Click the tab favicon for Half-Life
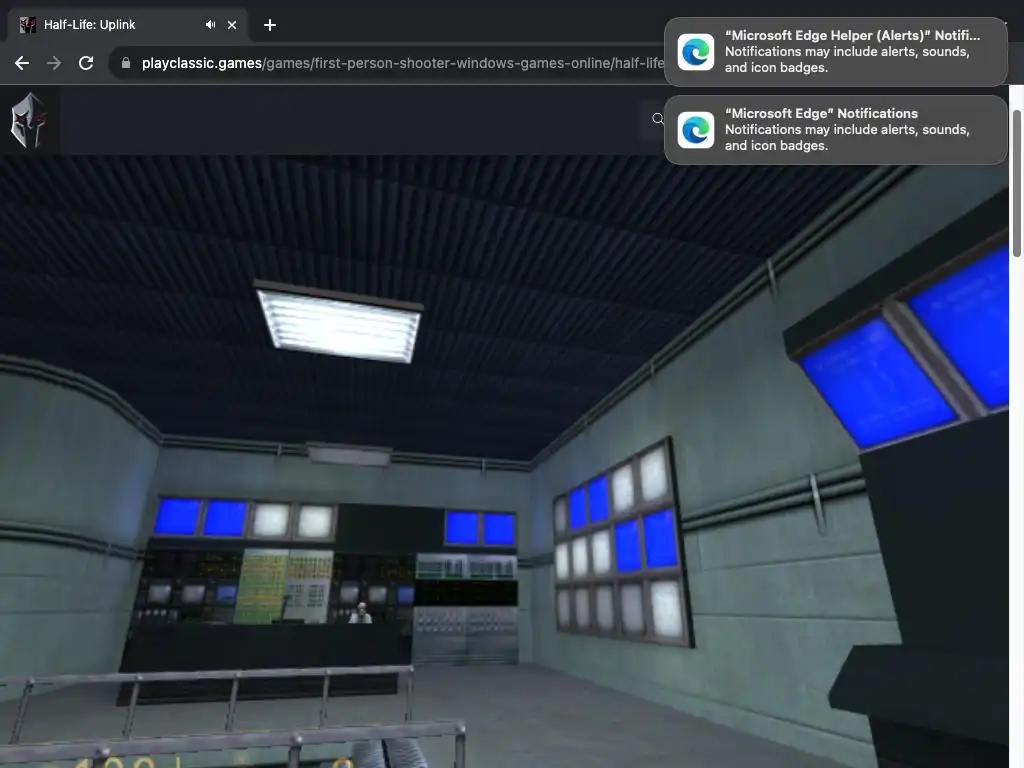 (x=27, y=25)
